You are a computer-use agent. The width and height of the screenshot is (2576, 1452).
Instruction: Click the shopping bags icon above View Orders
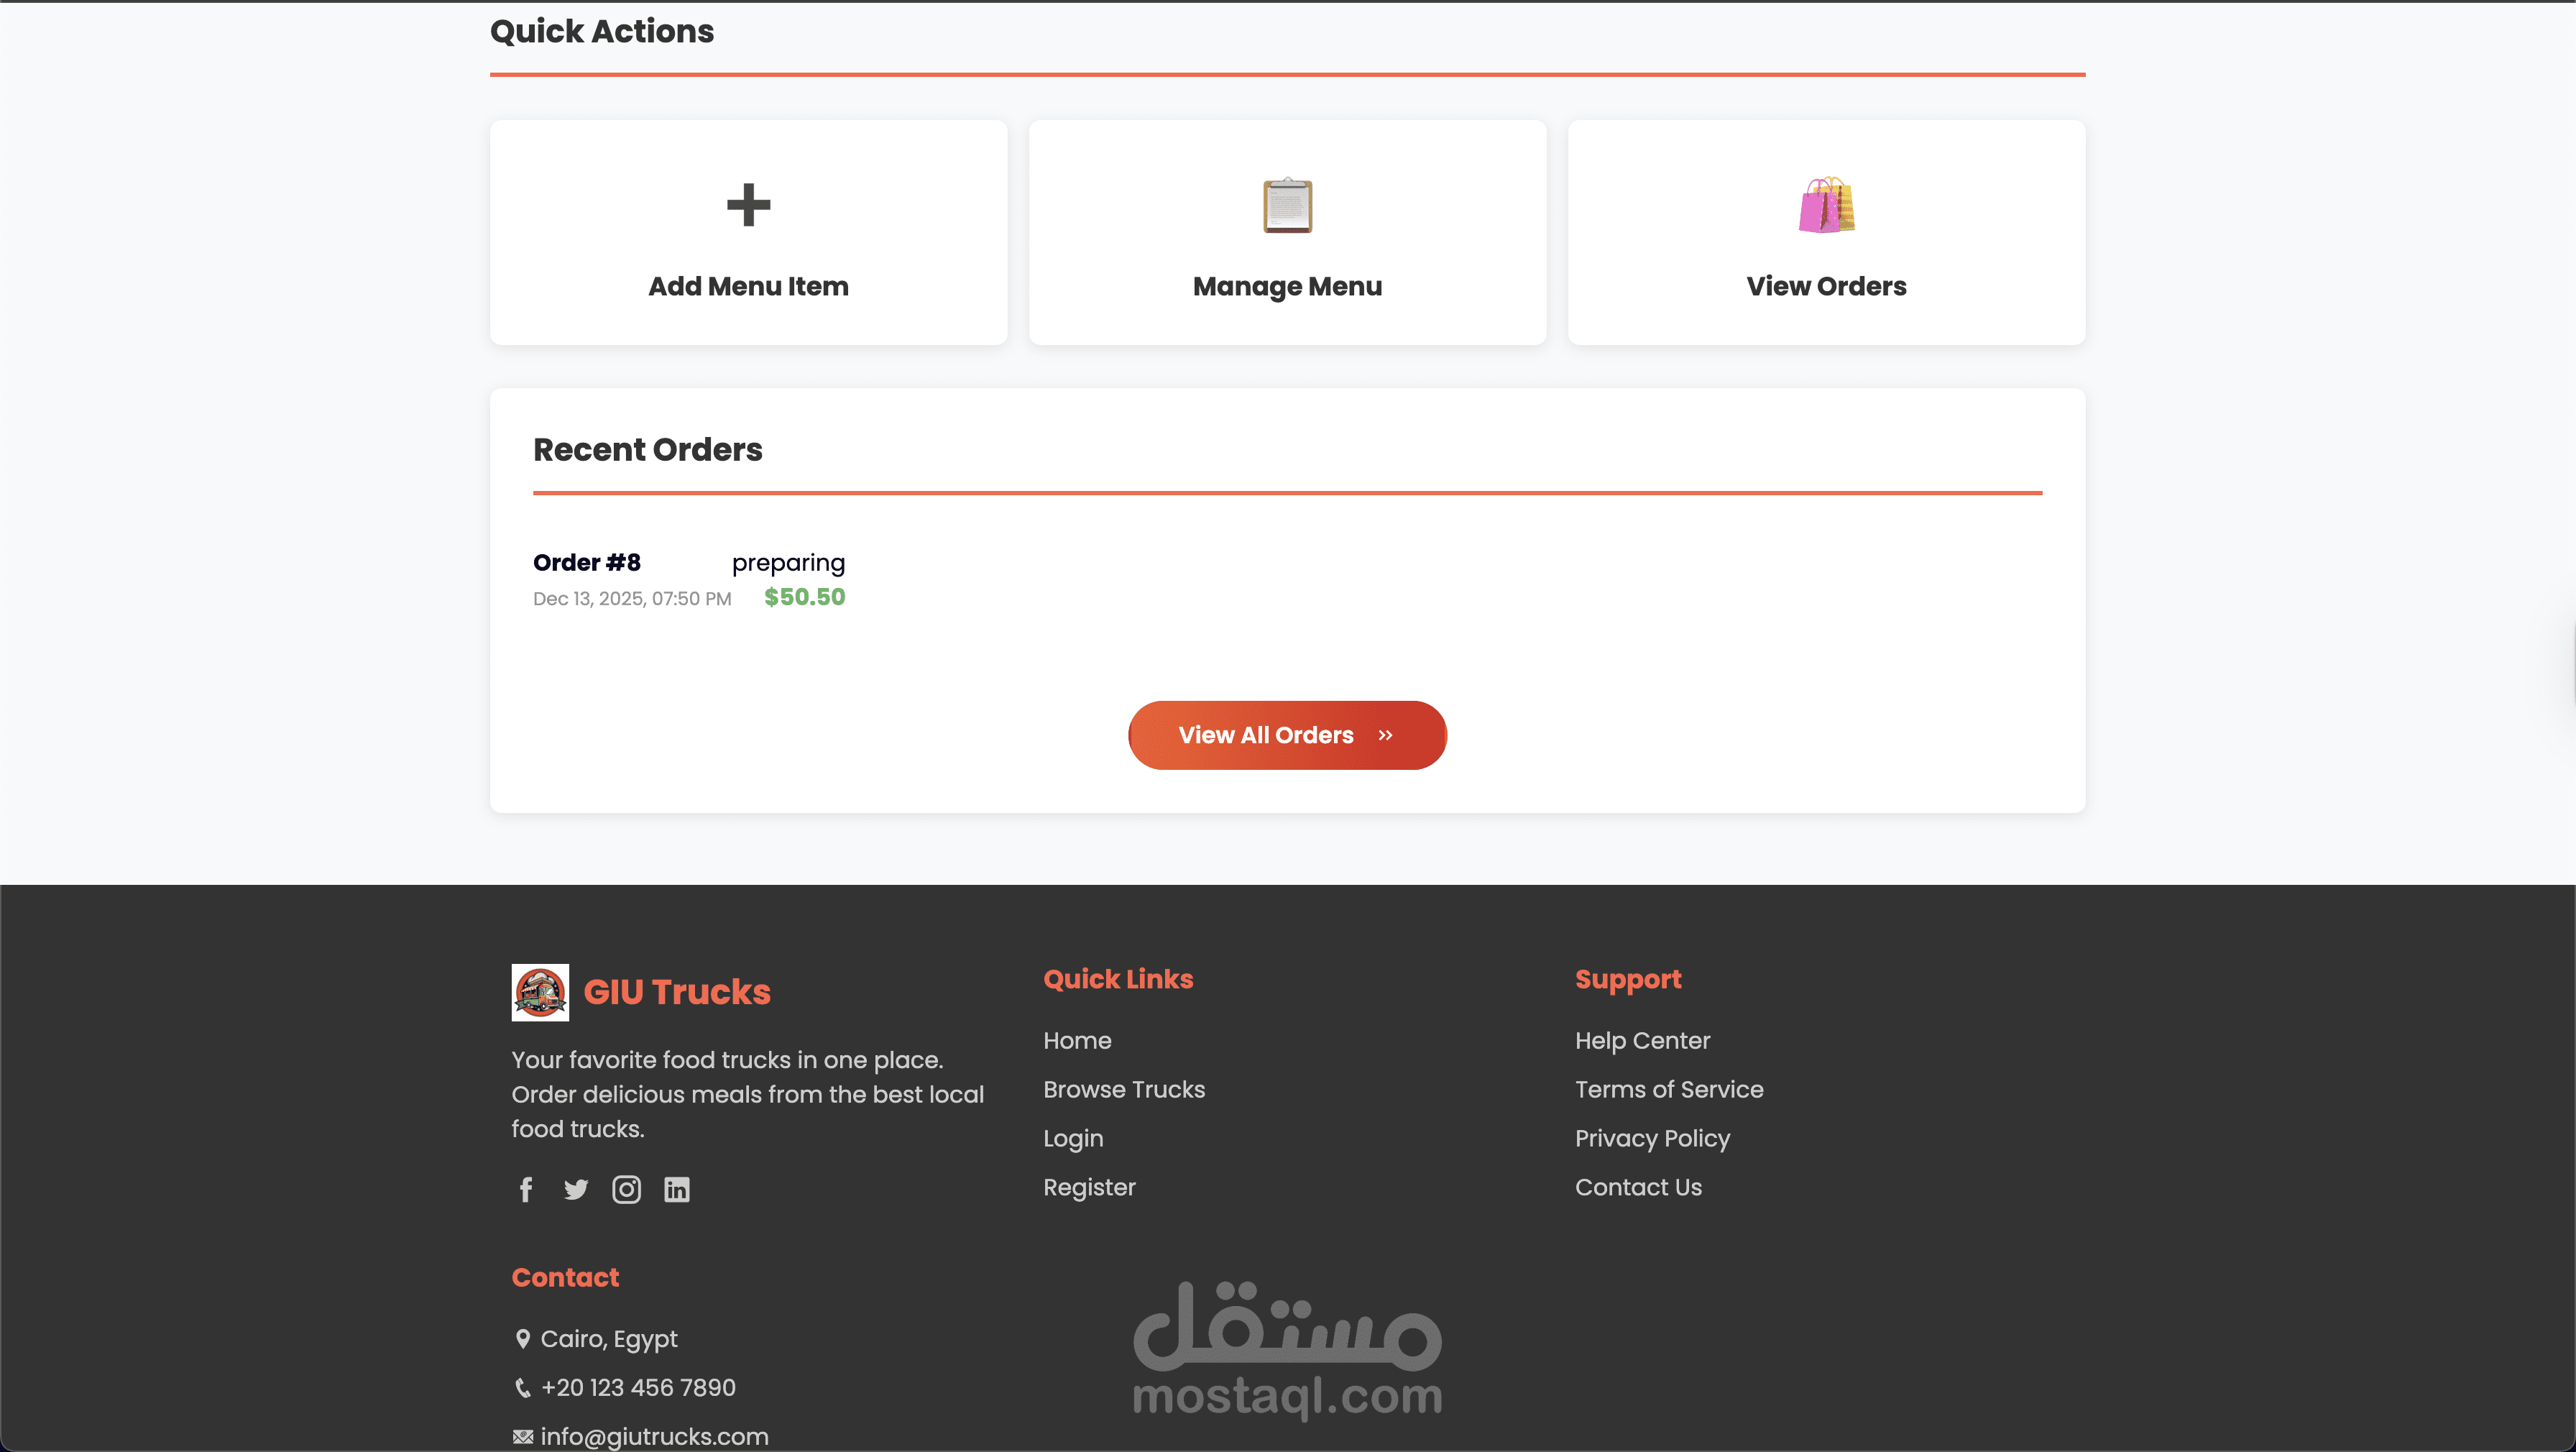[1826, 205]
